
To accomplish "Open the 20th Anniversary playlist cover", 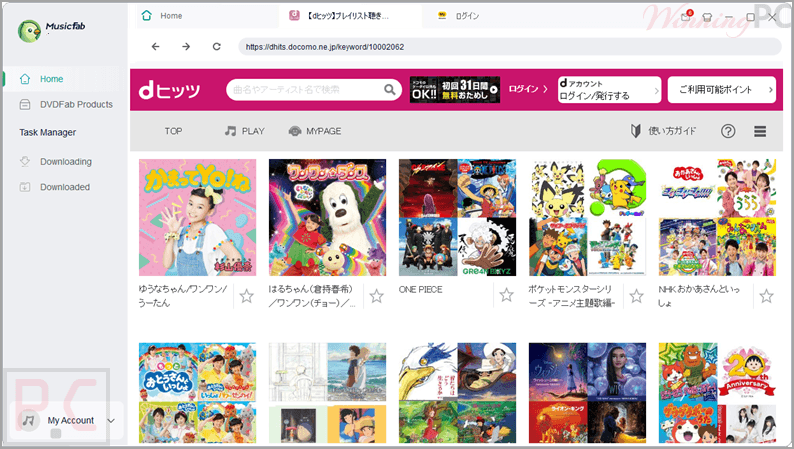I will [x=717, y=393].
